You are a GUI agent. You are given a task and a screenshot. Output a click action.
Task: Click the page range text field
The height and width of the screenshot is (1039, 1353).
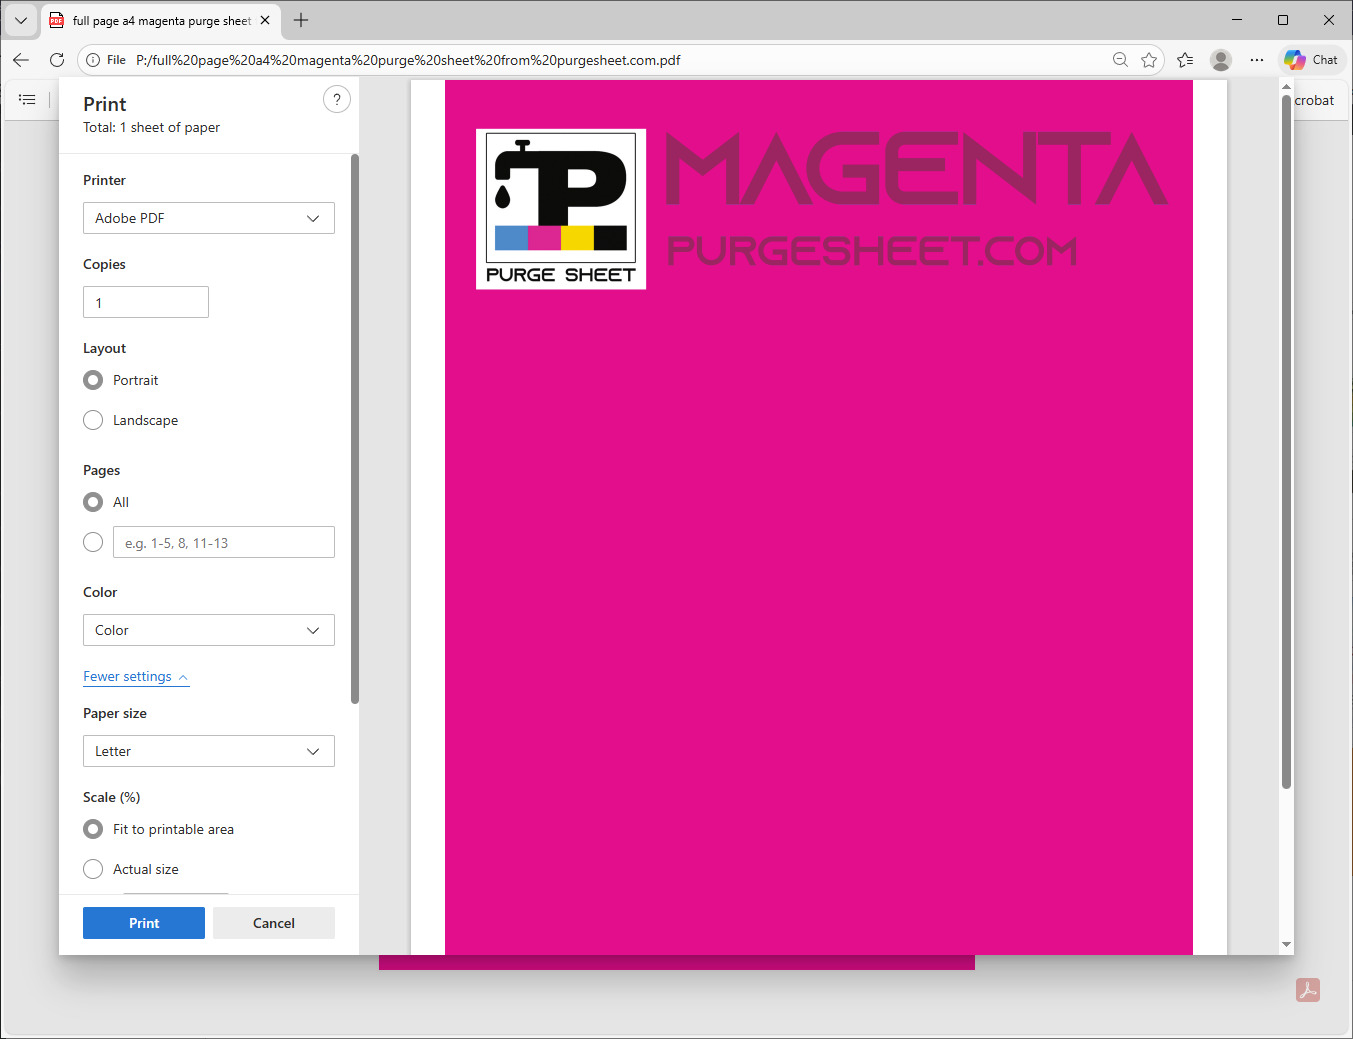point(224,542)
